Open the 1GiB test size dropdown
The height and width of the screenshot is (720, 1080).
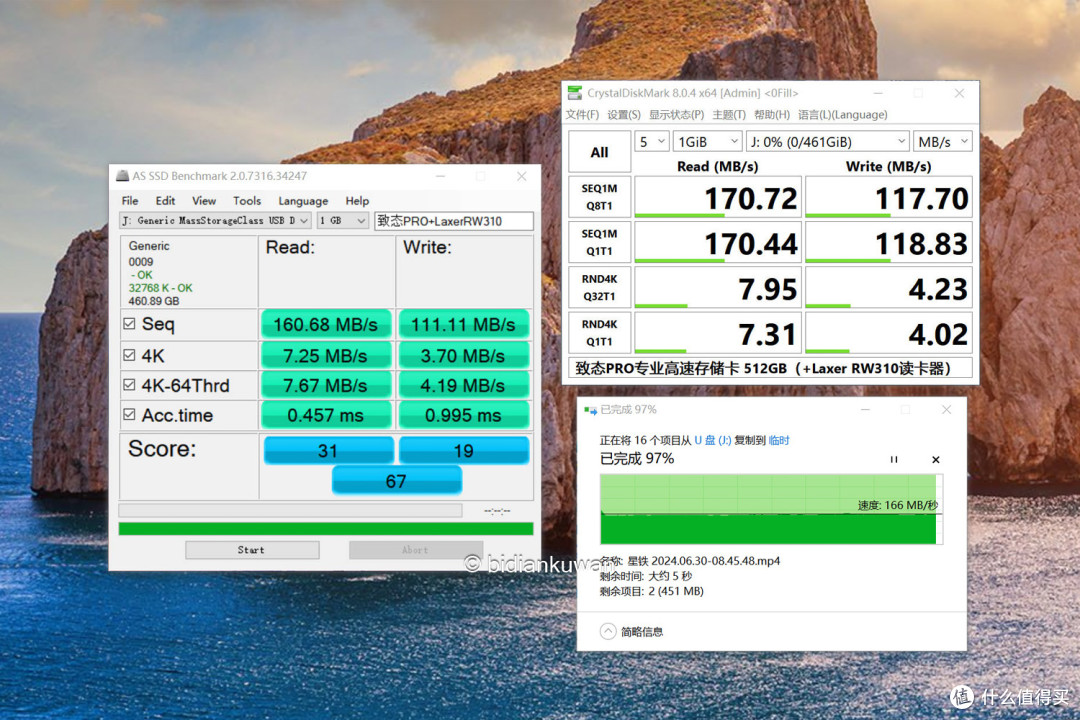point(707,142)
